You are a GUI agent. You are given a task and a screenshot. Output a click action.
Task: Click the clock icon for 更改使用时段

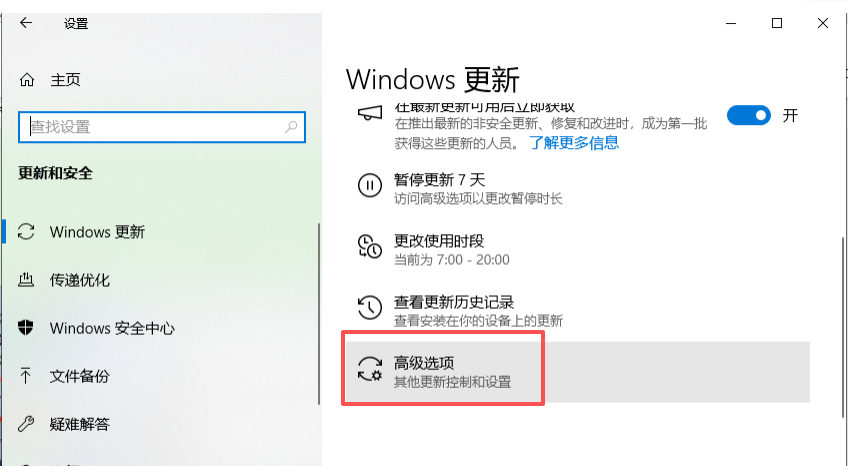tap(370, 247)
